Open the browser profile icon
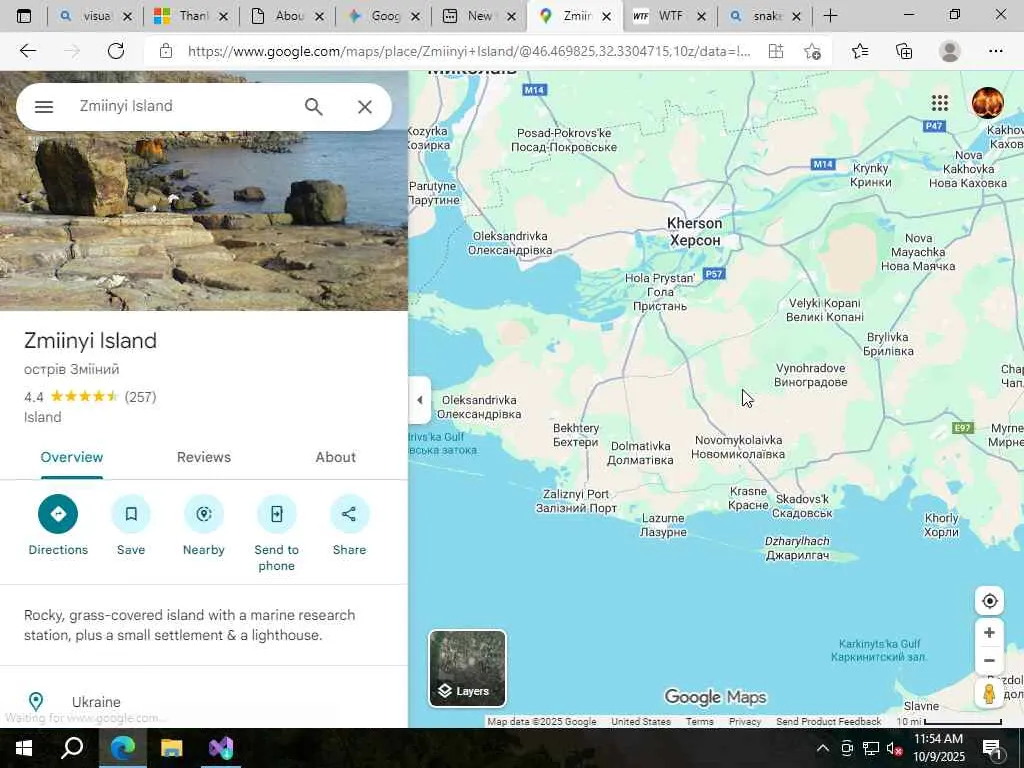 [x=950, y=51]
